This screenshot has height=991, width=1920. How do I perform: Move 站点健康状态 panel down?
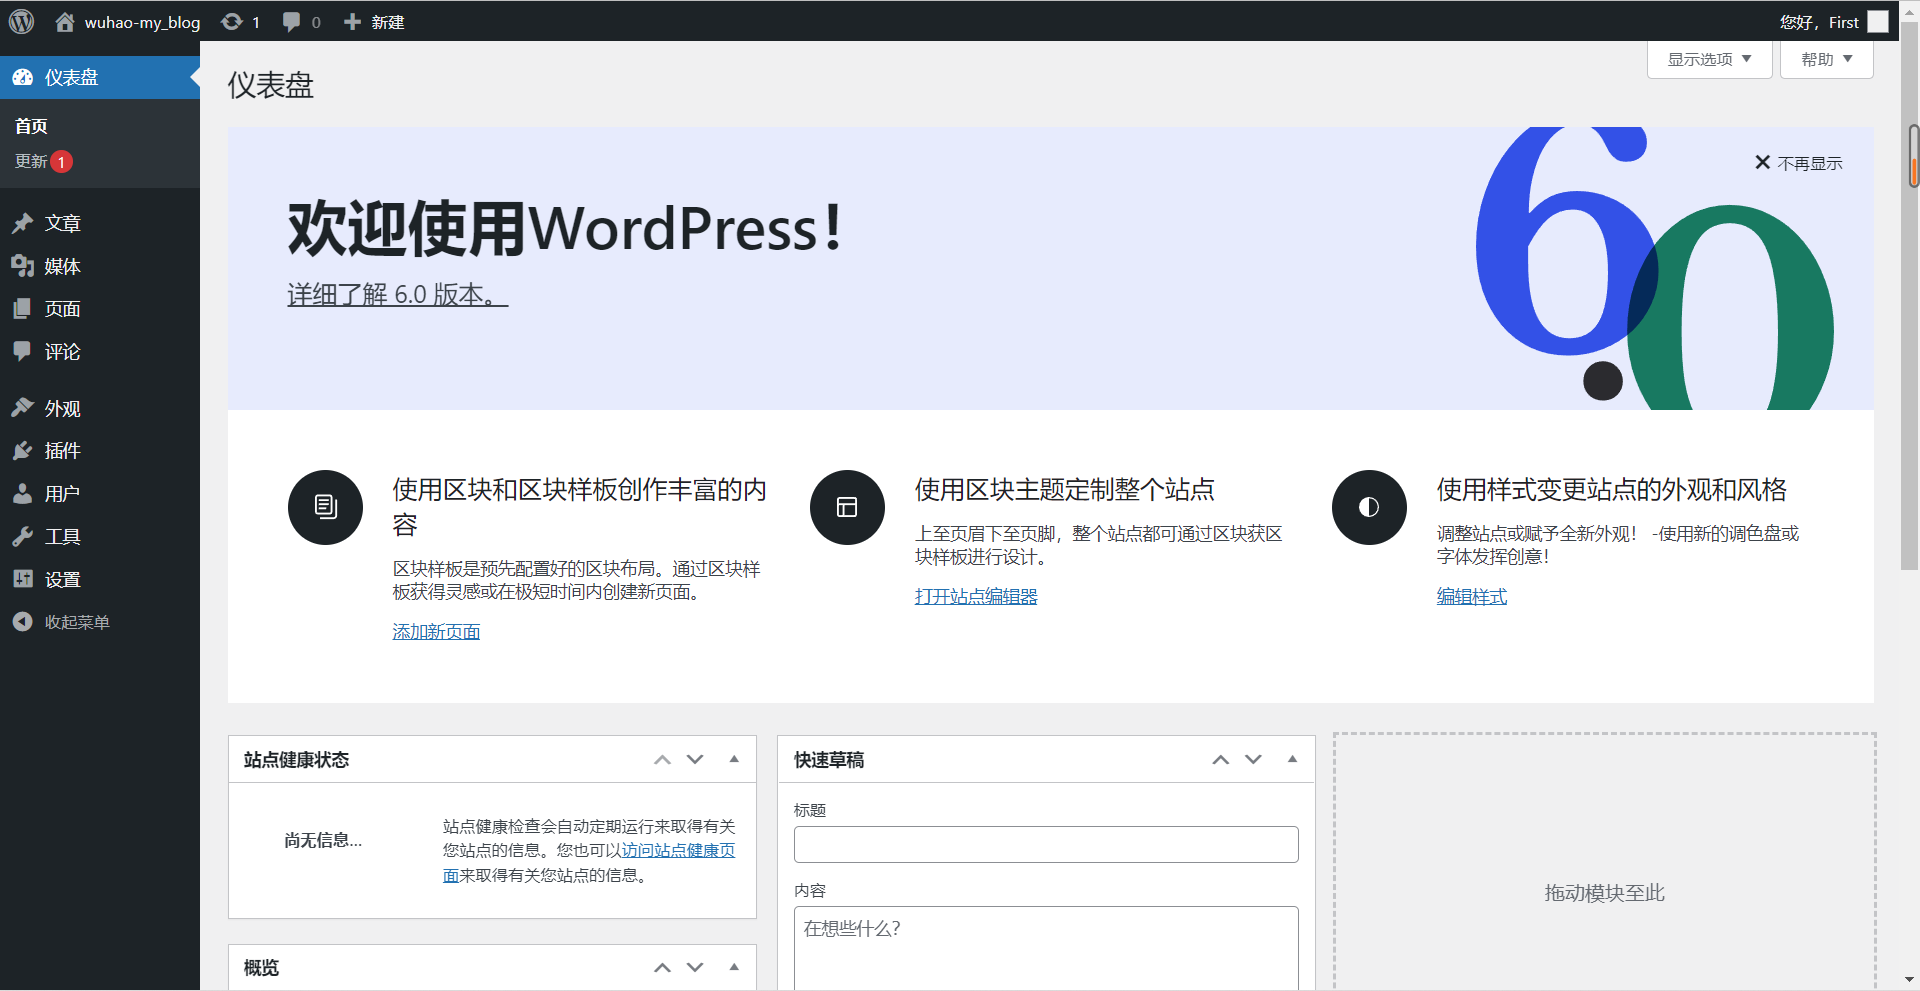coord(695,760)
